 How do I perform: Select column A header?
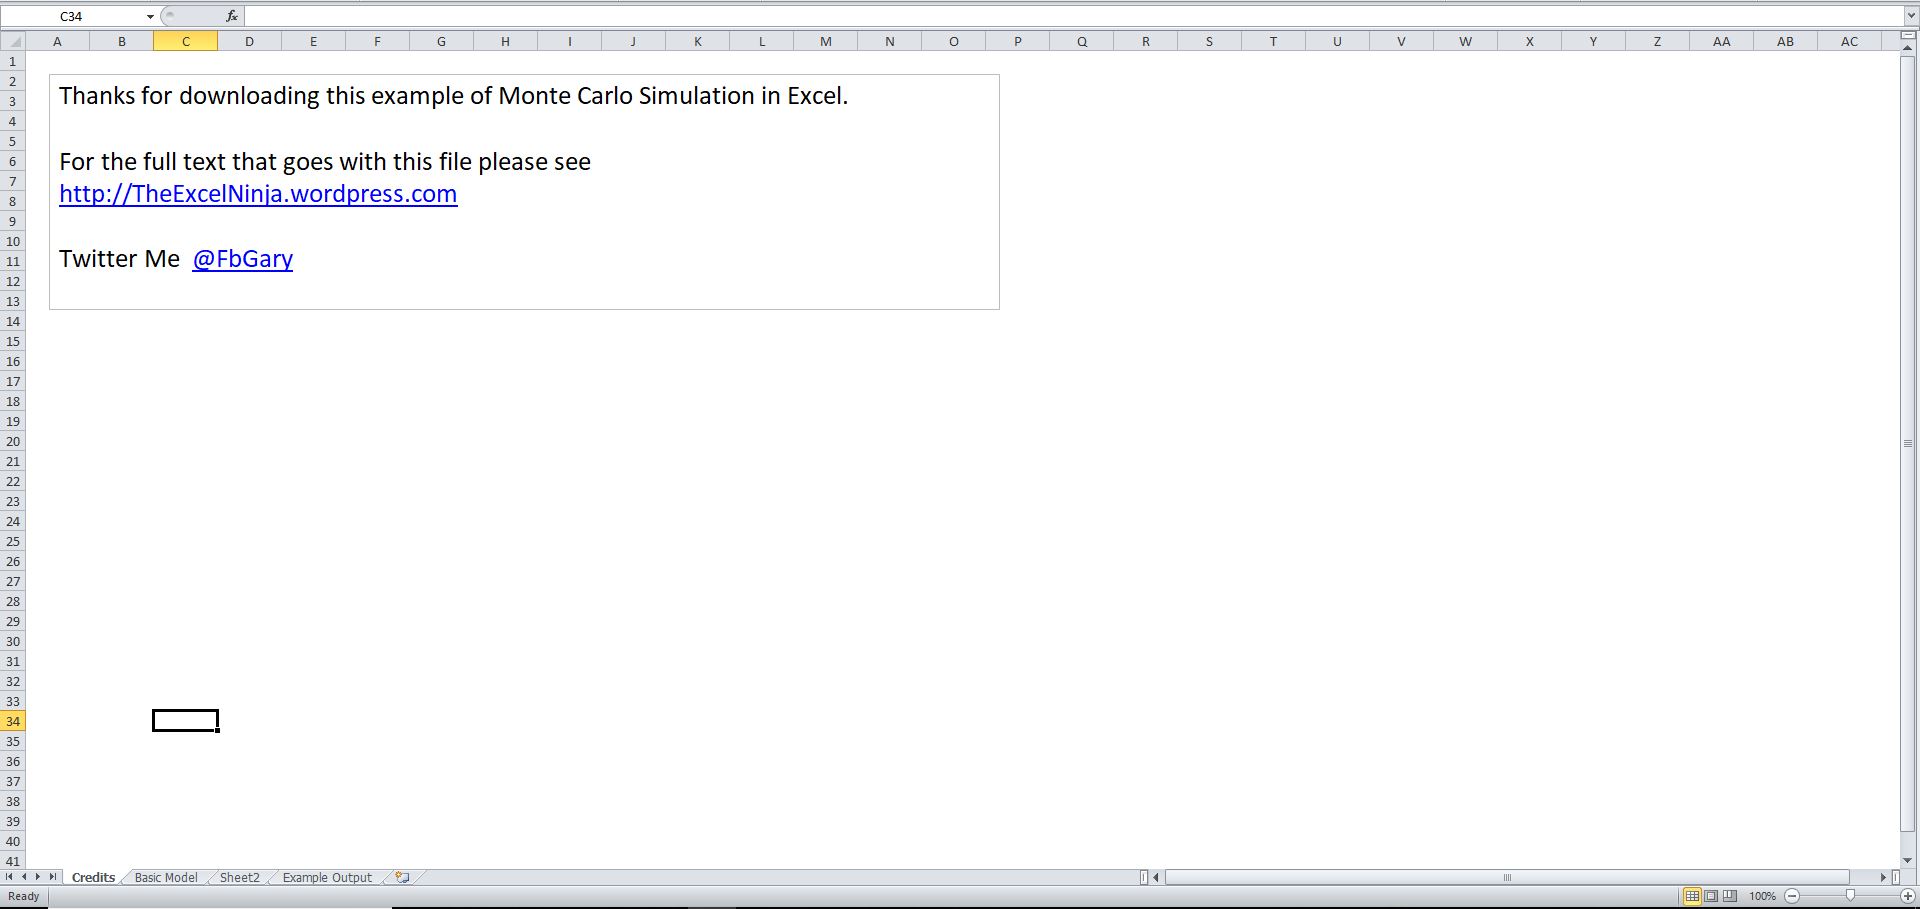coord(57,41)
